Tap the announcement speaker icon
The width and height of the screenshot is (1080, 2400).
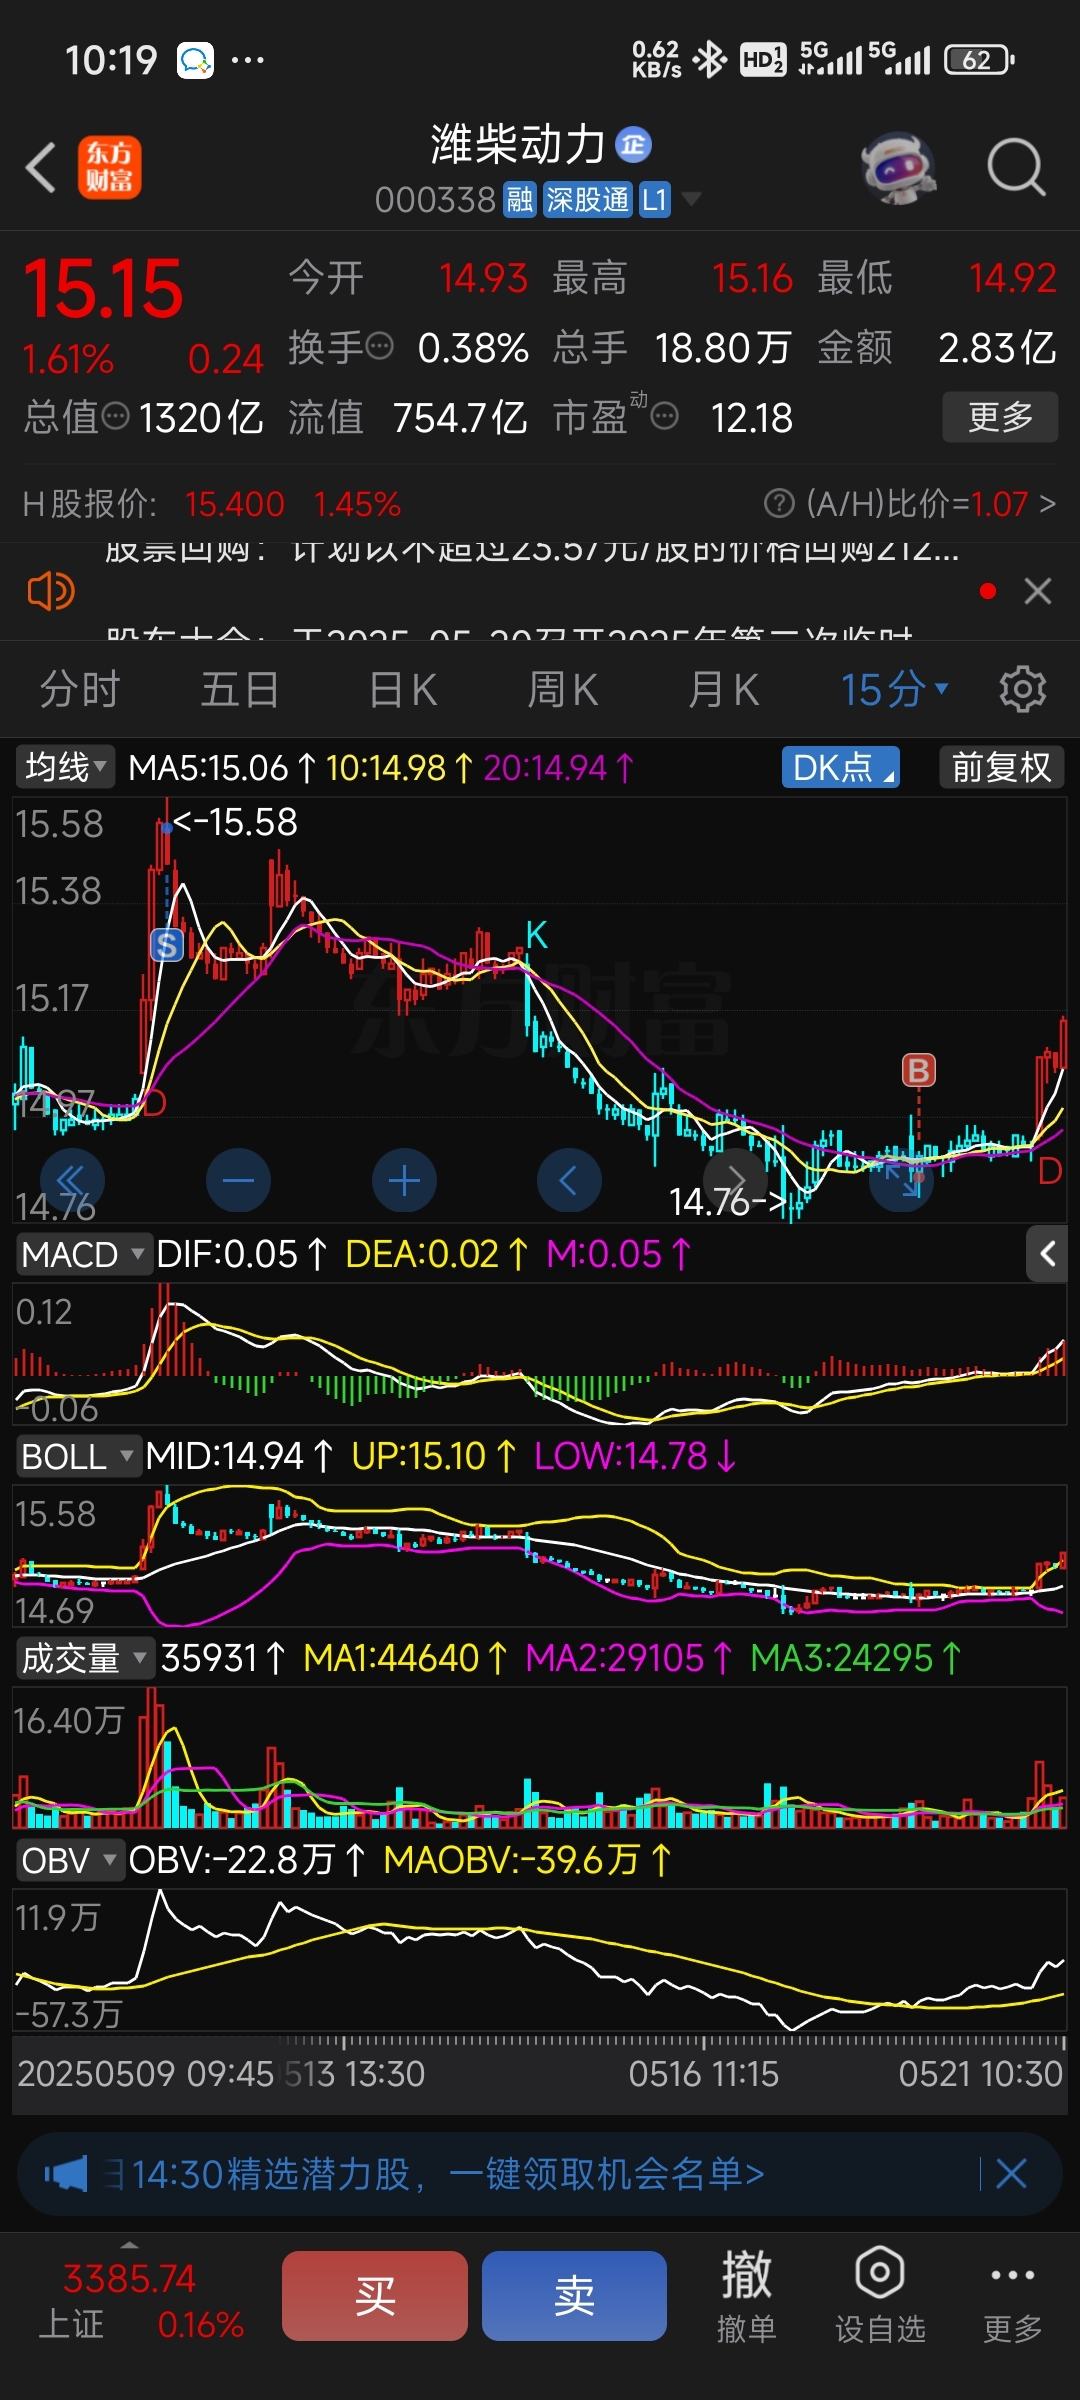(x=51, y=592)
